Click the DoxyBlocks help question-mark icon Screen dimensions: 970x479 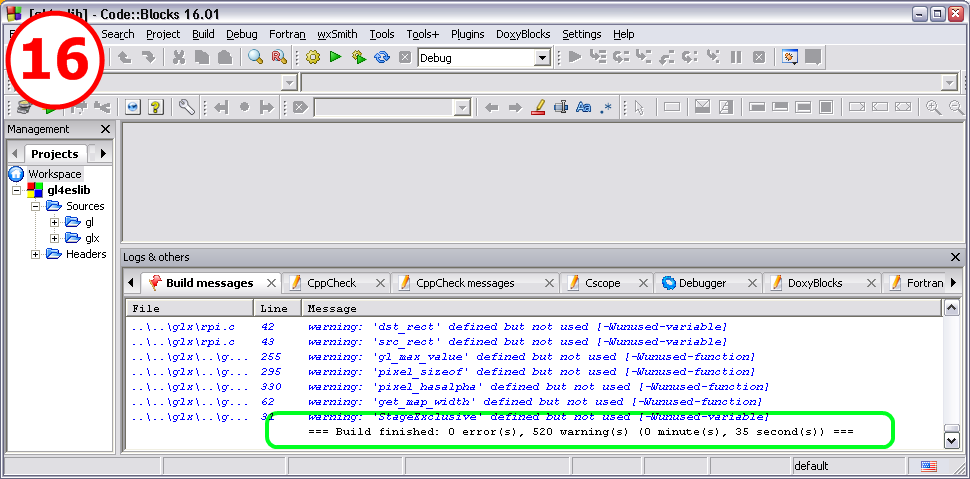[156, 107]
